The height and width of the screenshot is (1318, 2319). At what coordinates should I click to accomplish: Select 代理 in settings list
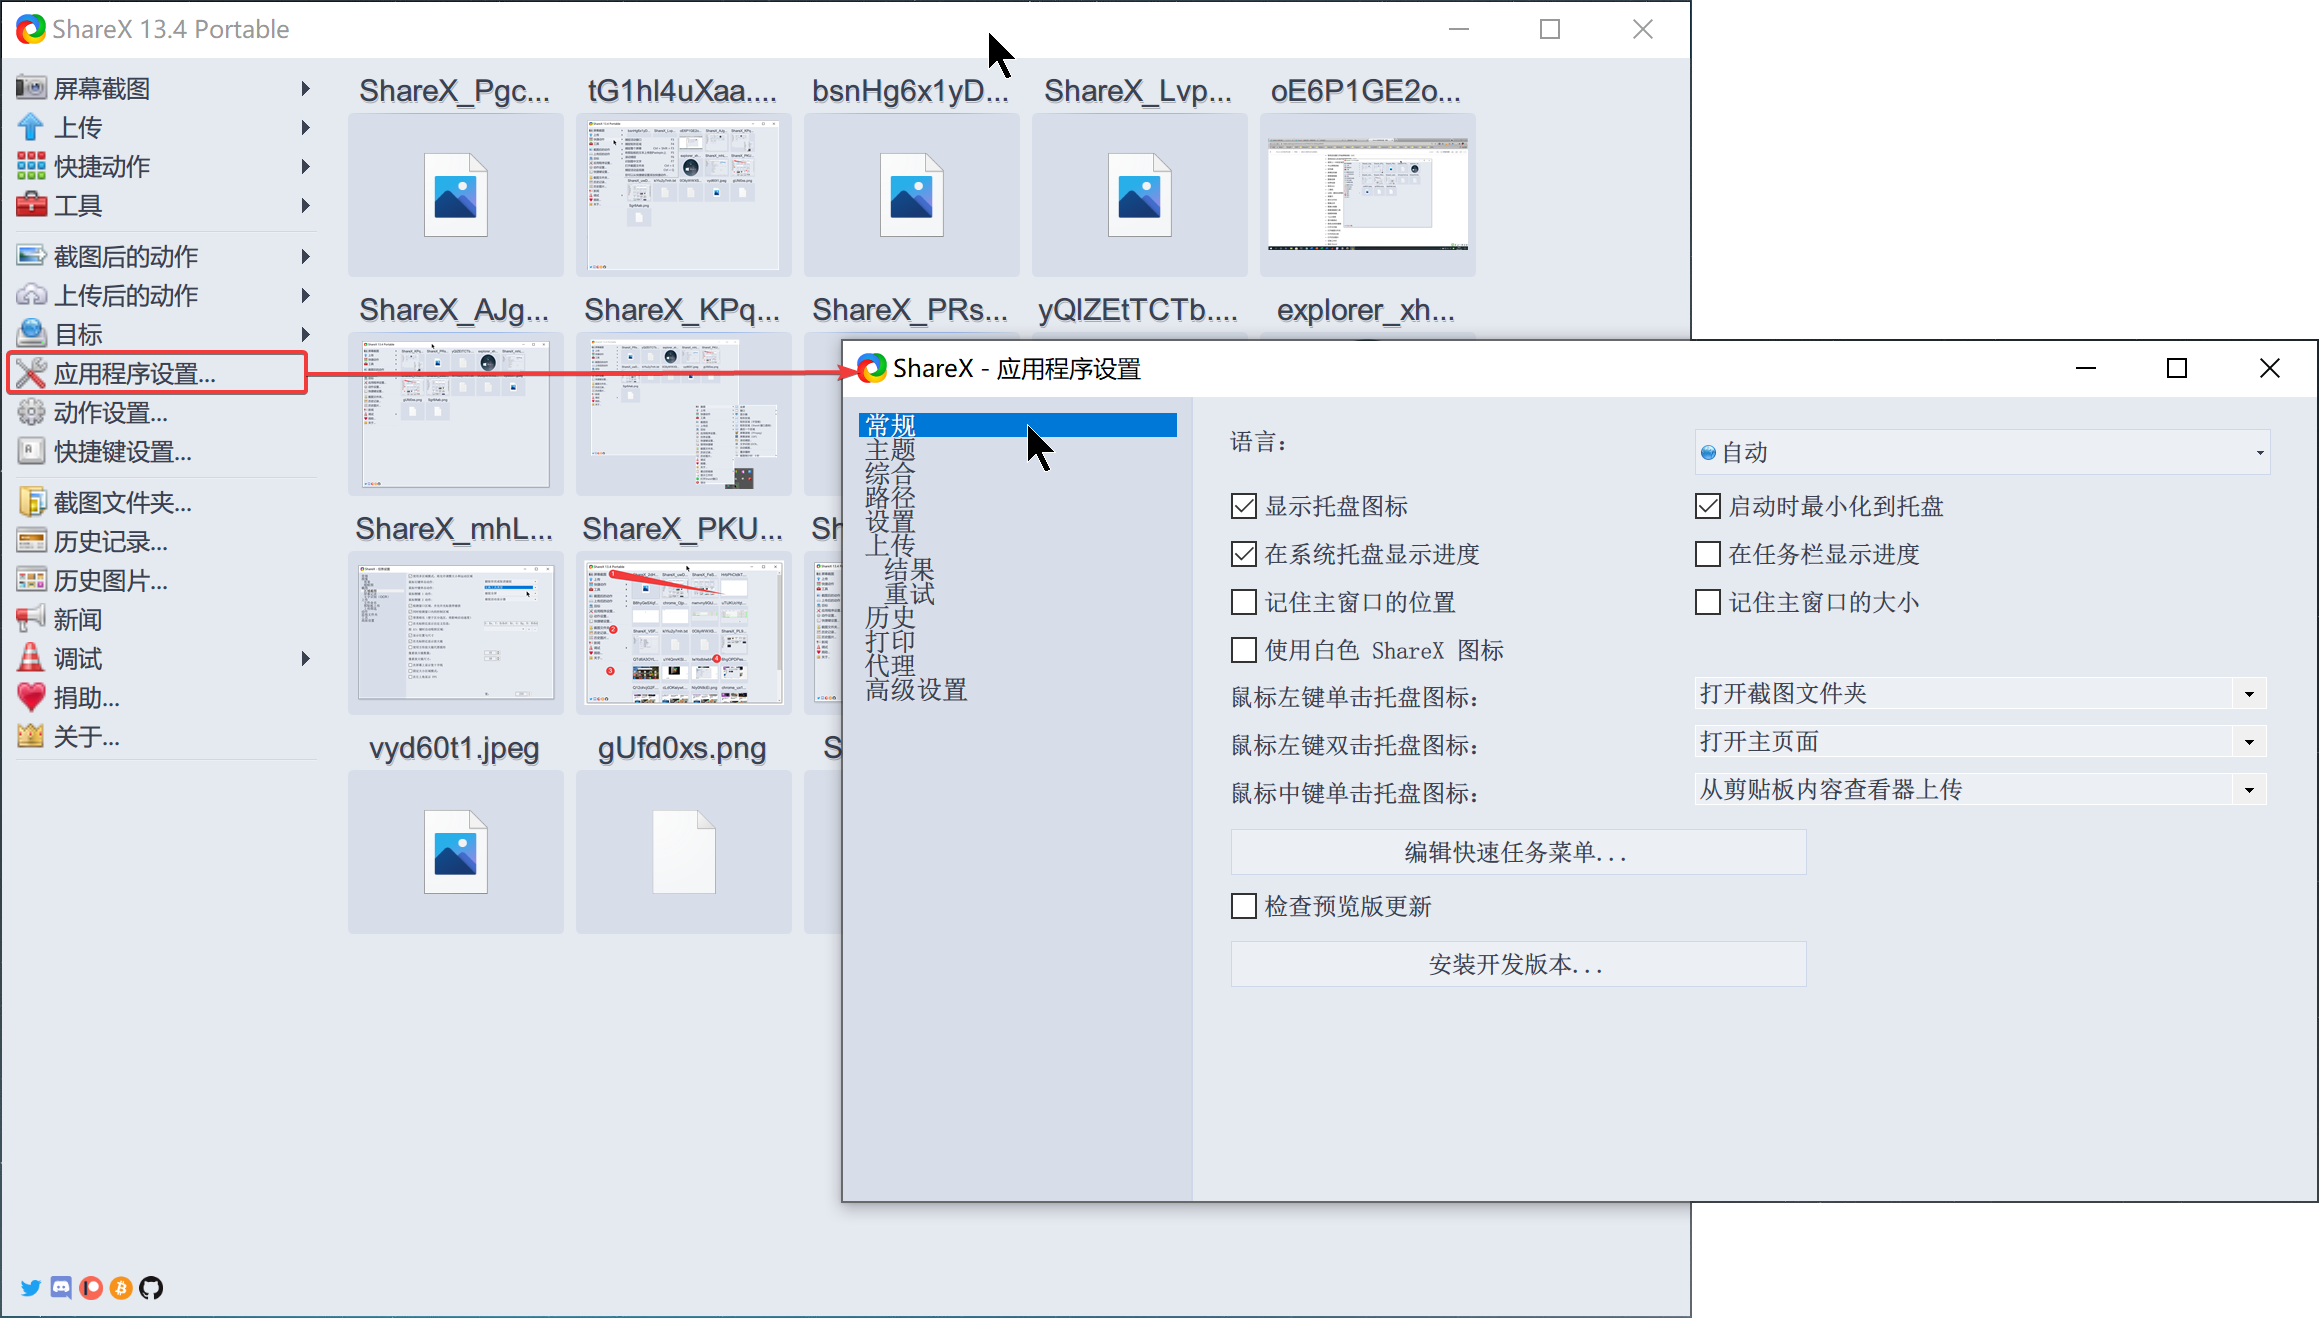click(890, 665)
